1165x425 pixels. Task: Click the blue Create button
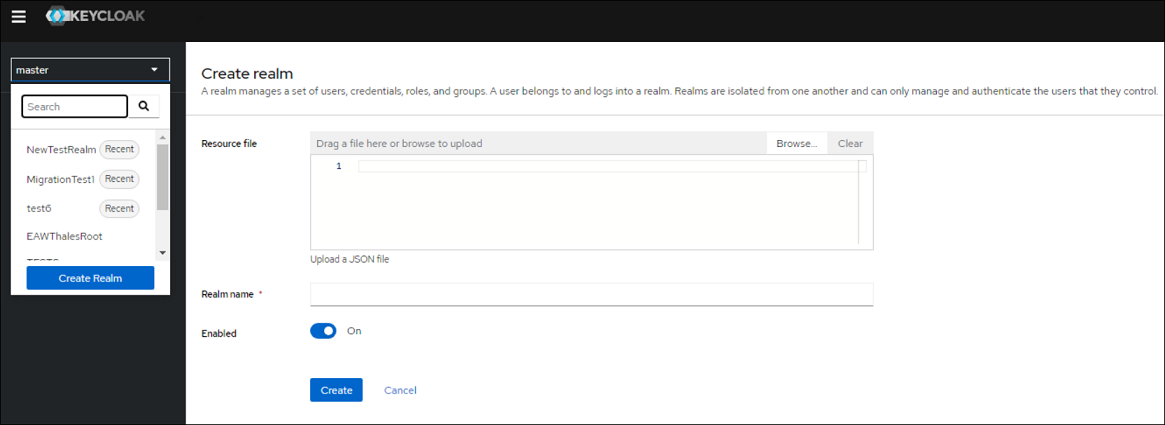point(336,390)
